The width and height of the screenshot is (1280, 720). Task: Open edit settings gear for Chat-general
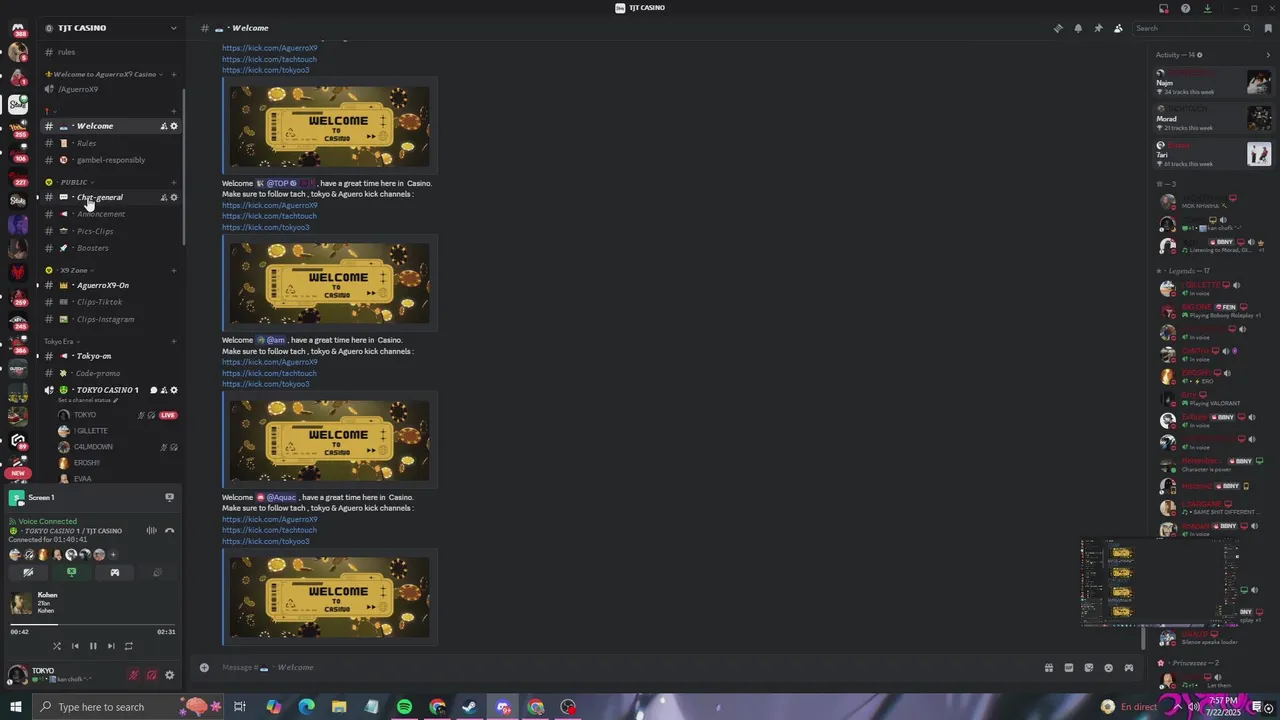[x=173, y=197]
